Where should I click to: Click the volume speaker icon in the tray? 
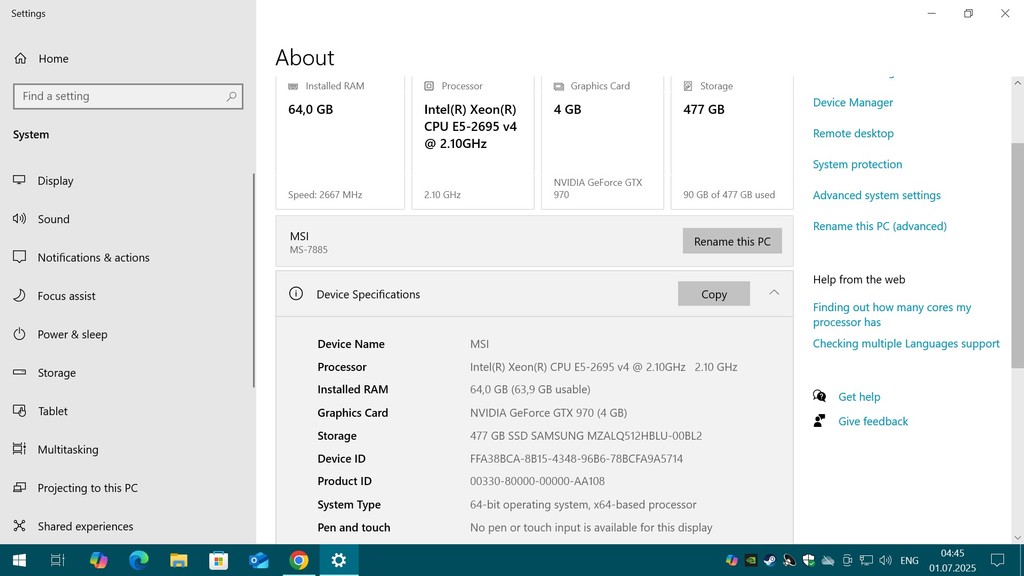tap(886, 560)
